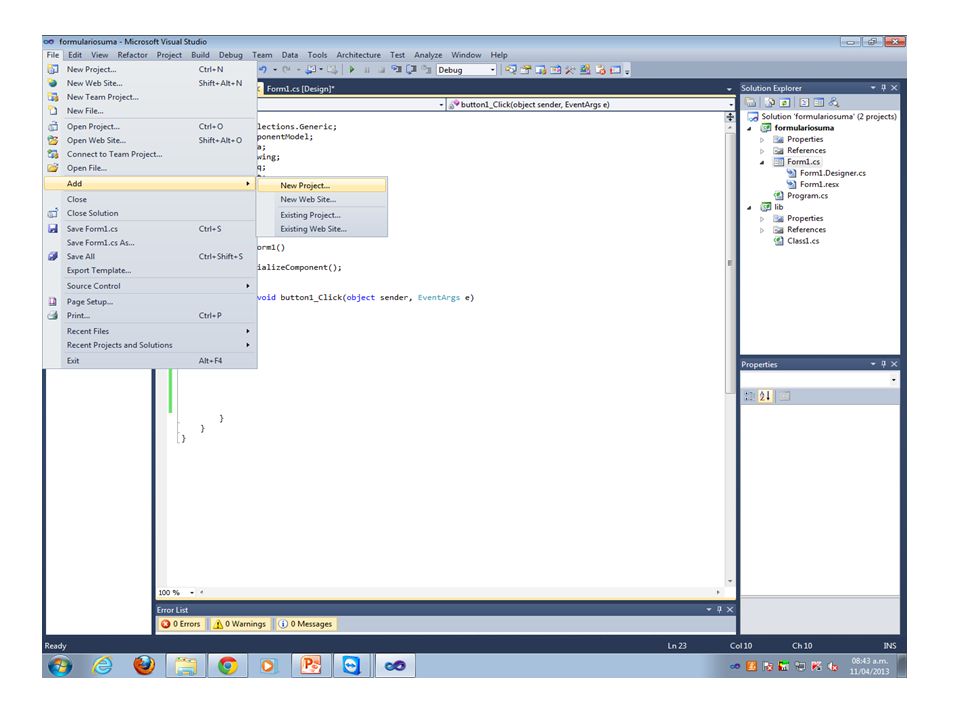Image resolution: width=960 pixels, height=720 pixels.
Task: Collapse the Form1.cs node
Action: point(762,162)
